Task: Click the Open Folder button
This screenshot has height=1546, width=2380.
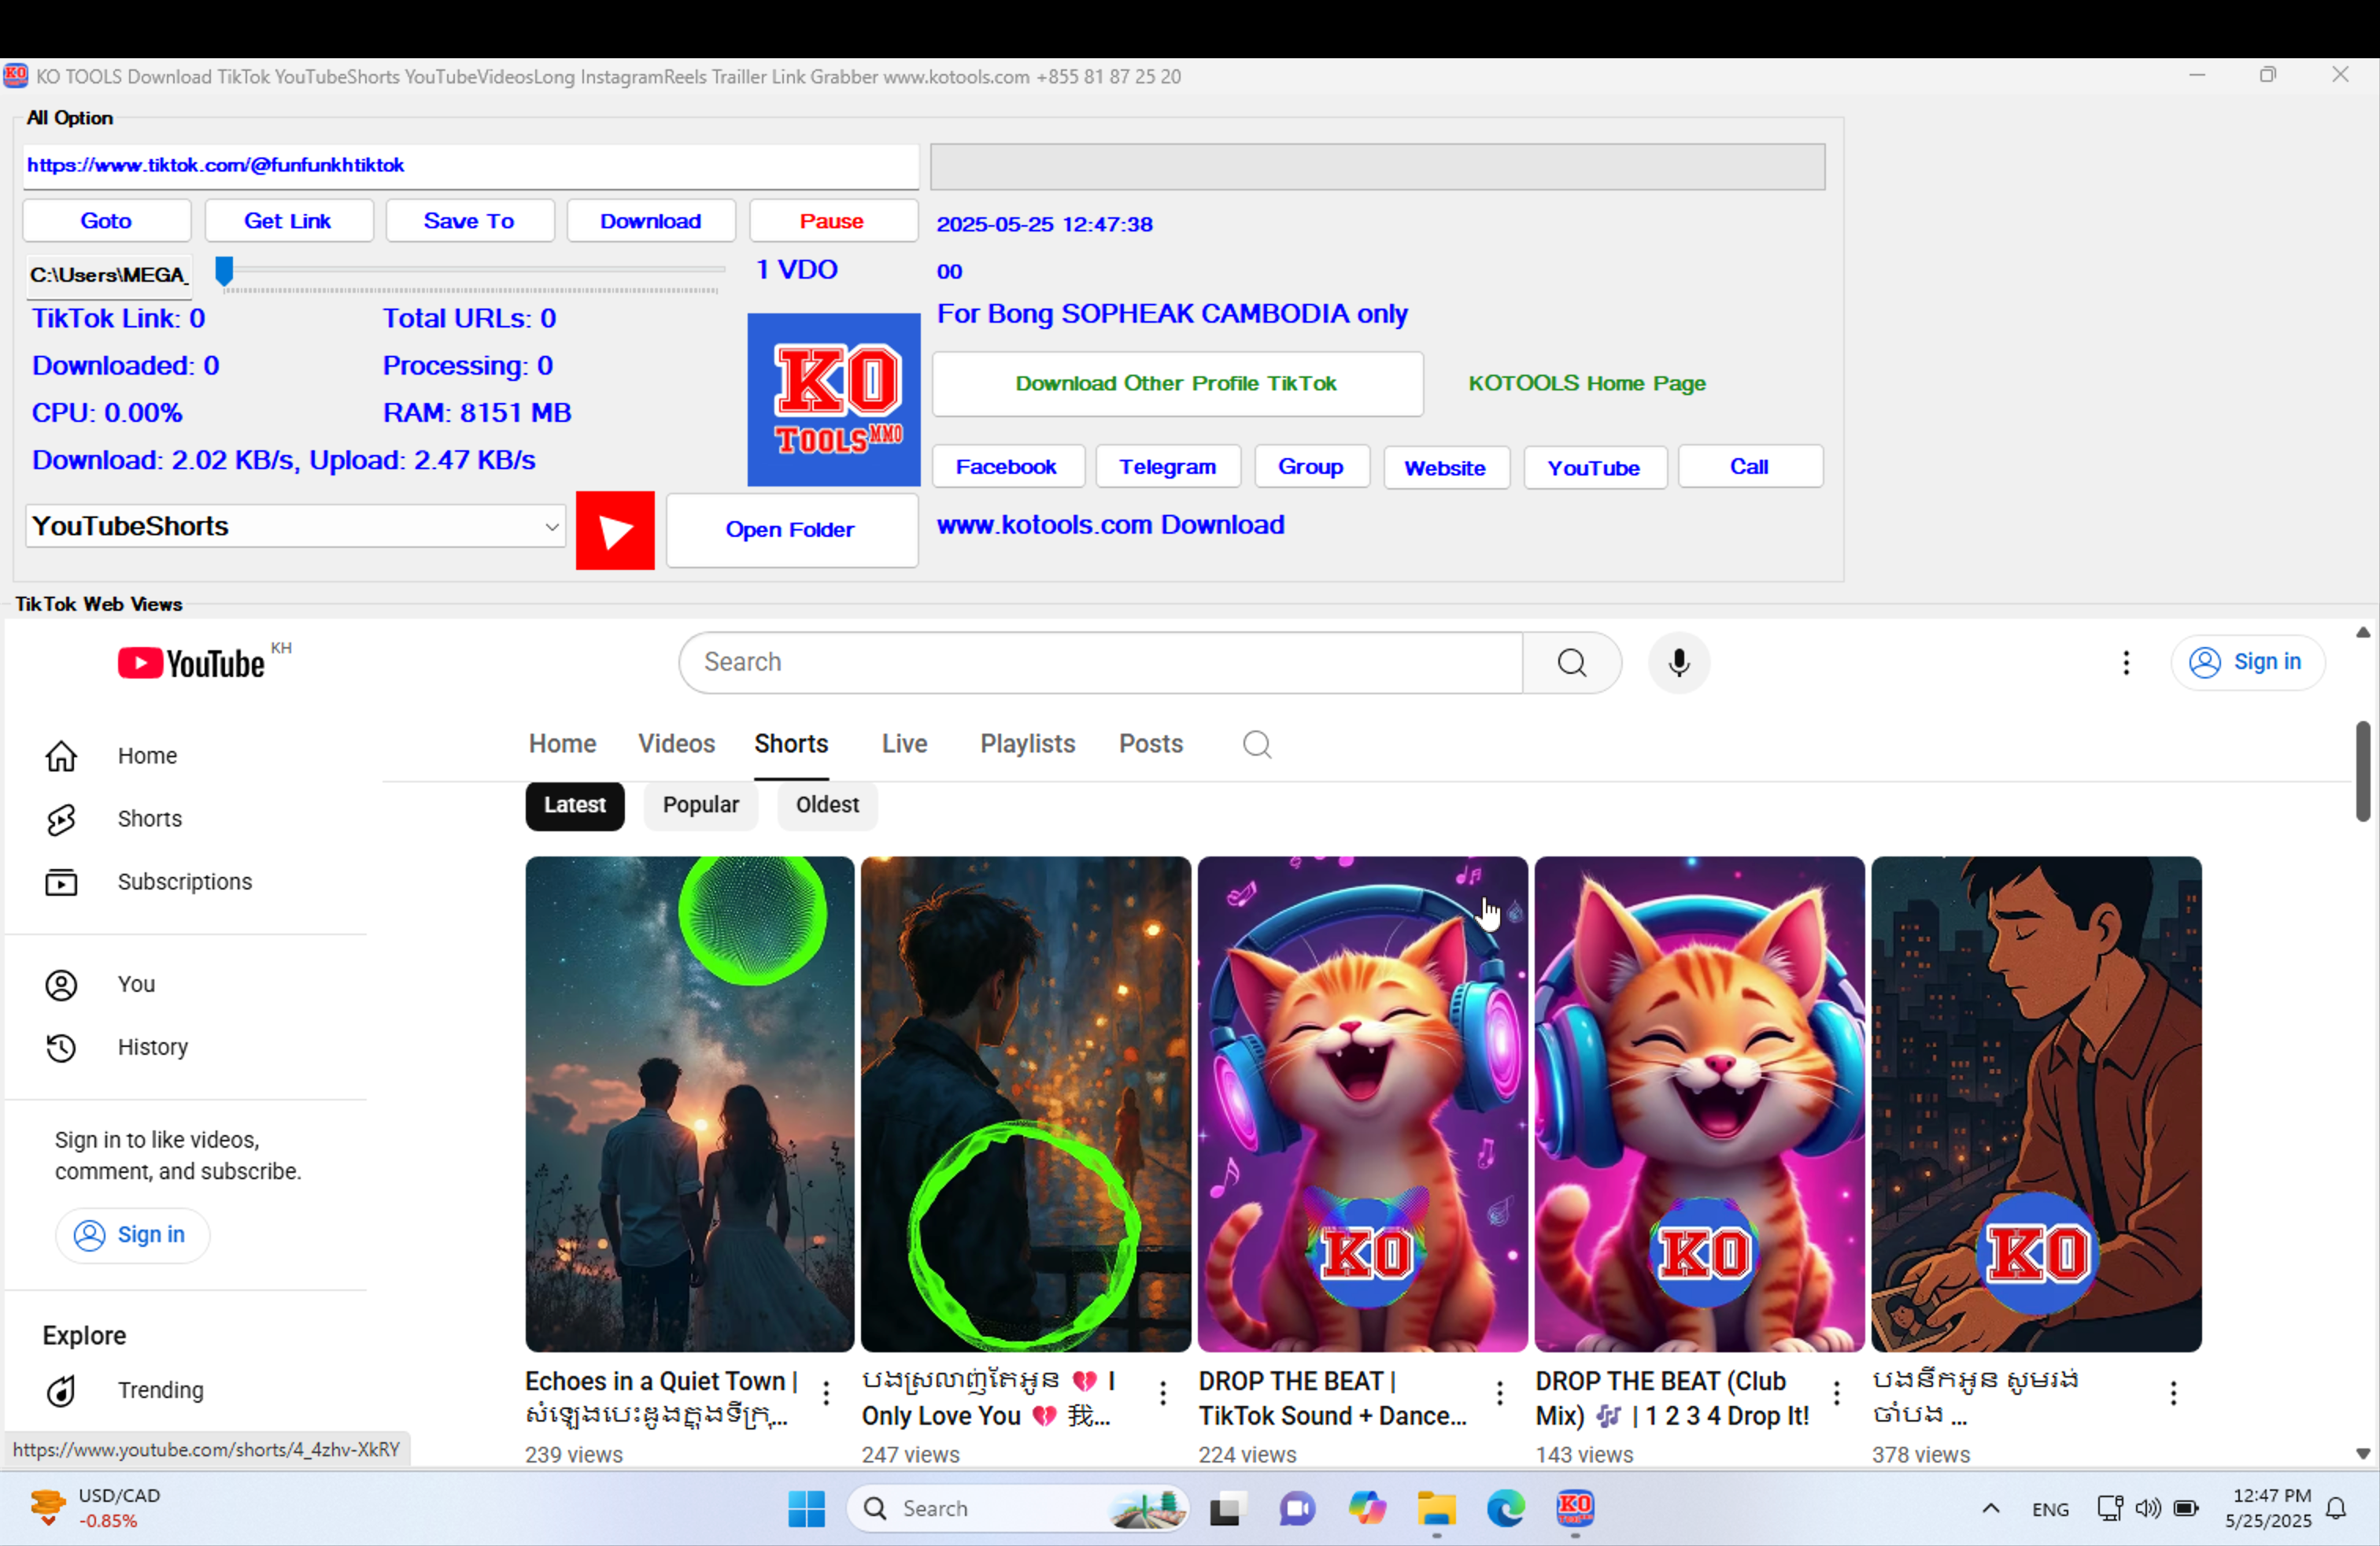Action: tap(792, 530)
